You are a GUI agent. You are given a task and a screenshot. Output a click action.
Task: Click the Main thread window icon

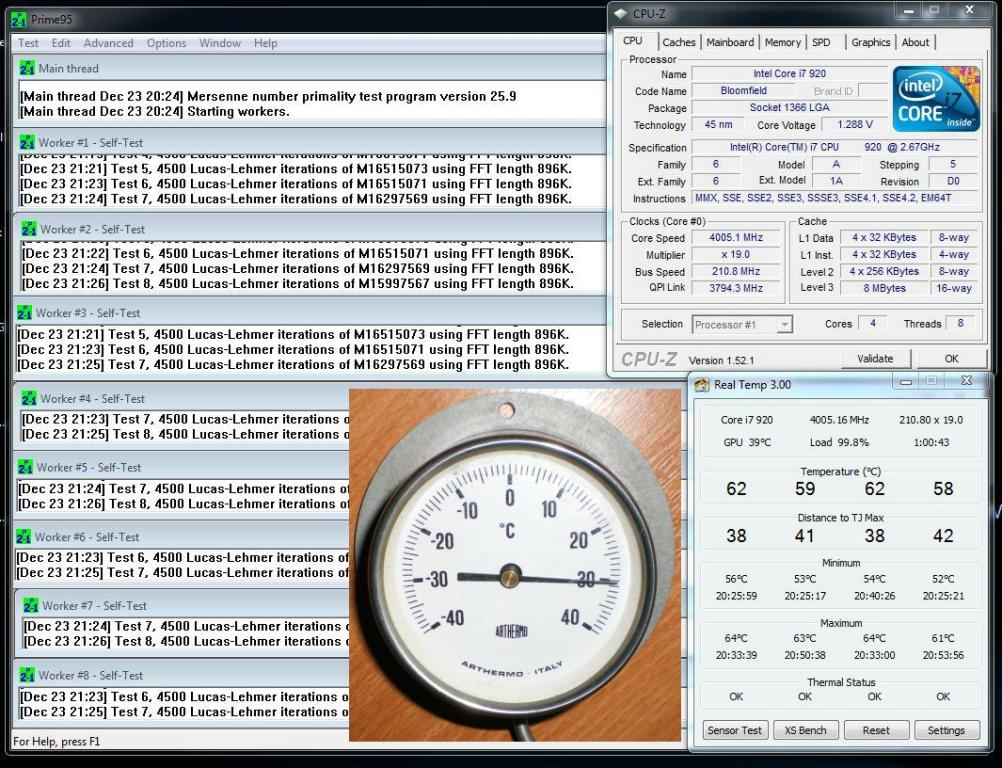coord(27,68)
